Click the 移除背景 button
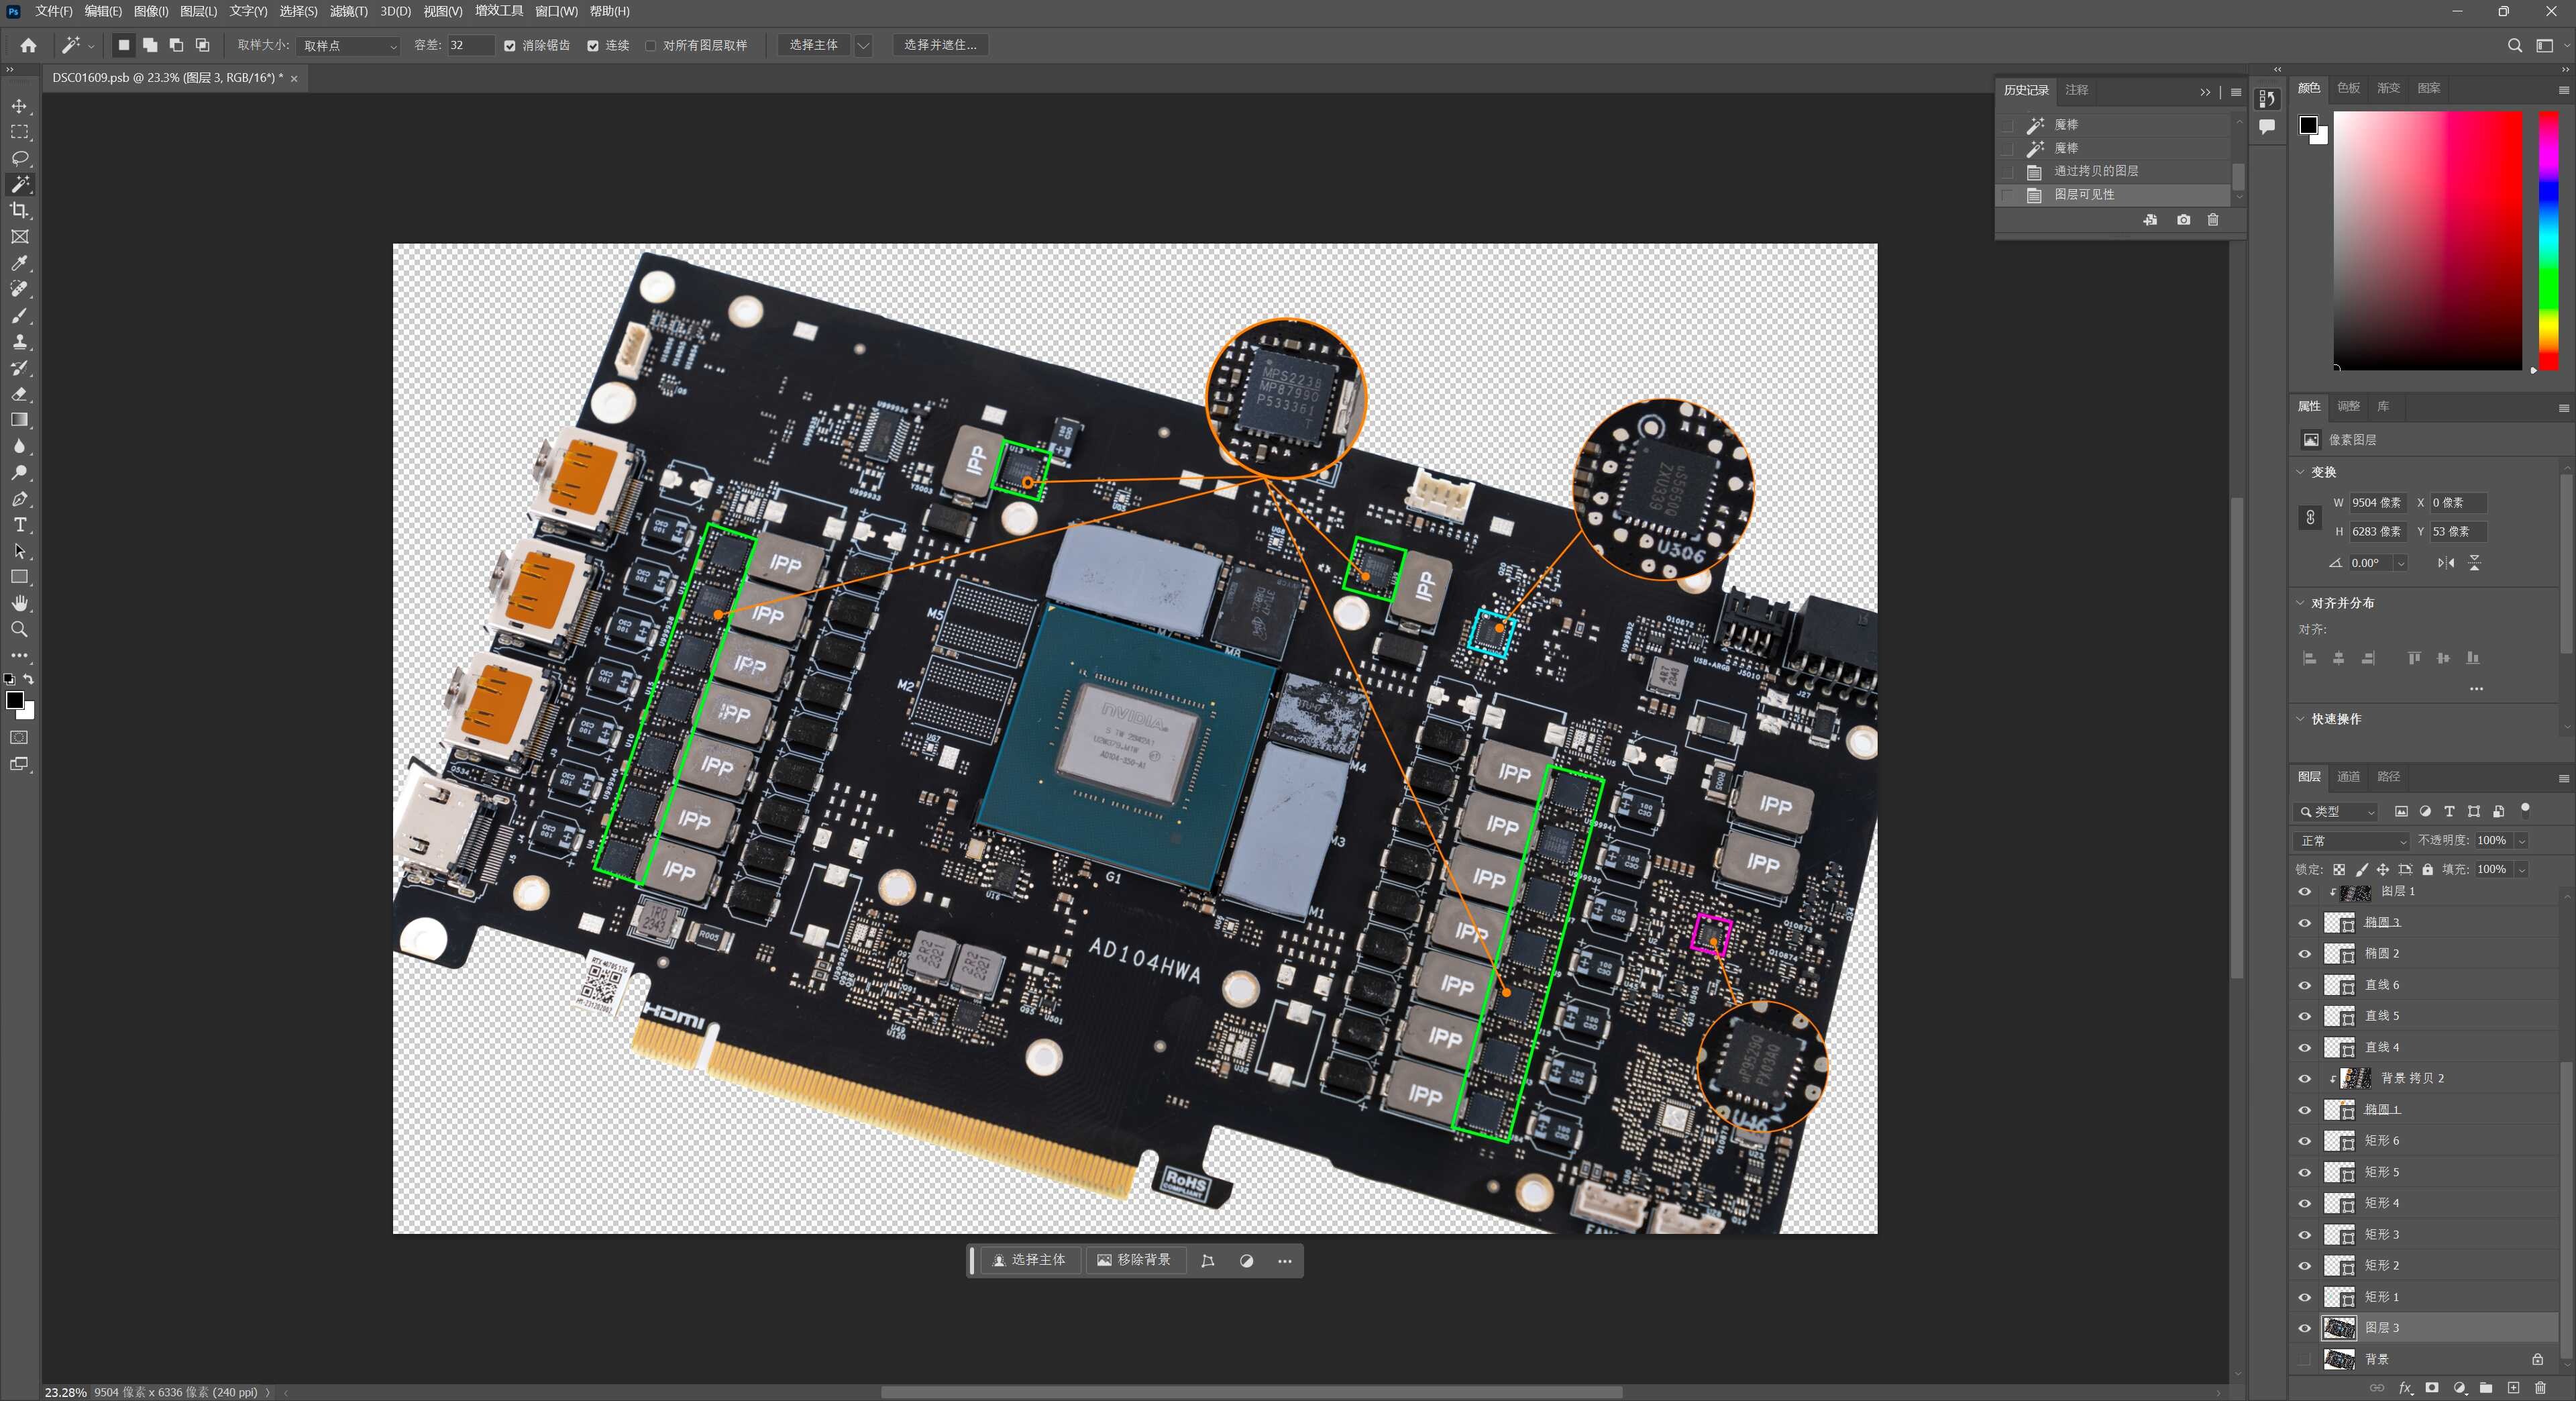Image resolution: width=2576 pixels, height=1401 pixels. (x=1134, y=1260)
